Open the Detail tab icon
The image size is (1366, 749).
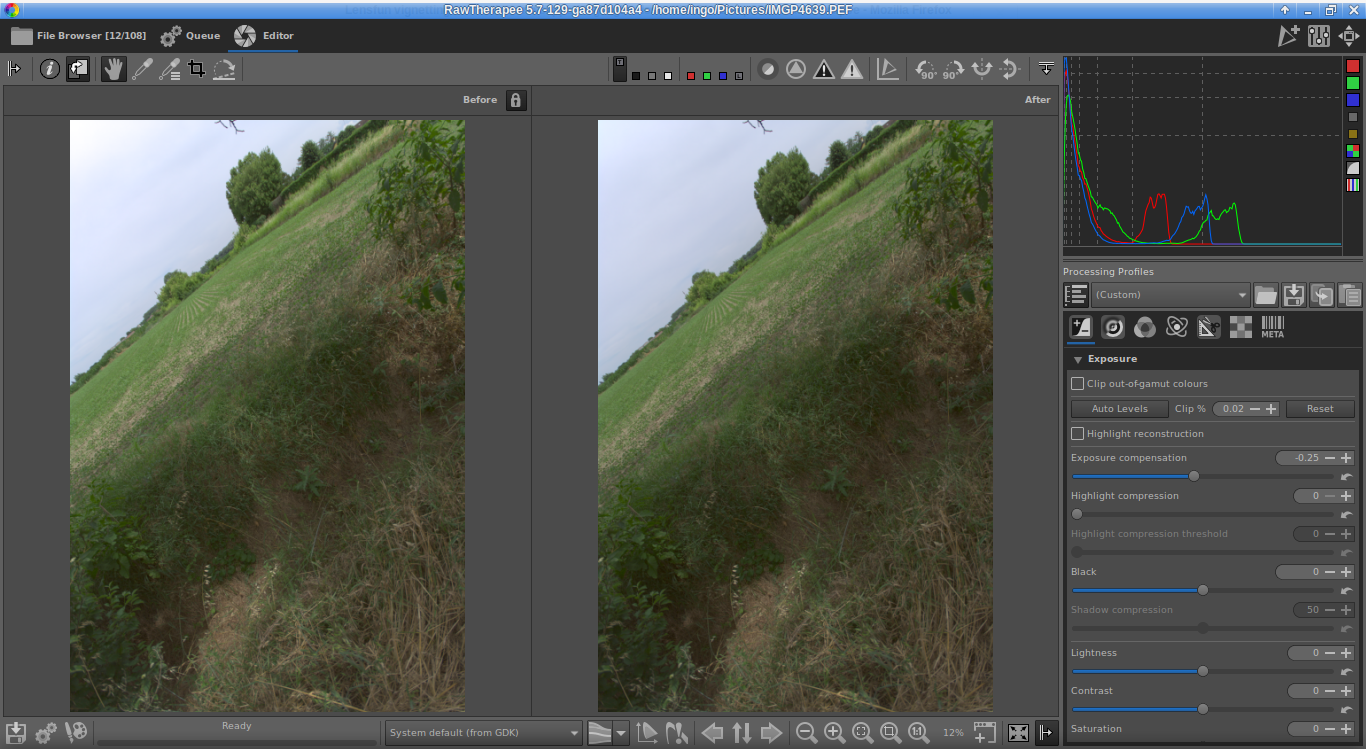[1113, 327]
